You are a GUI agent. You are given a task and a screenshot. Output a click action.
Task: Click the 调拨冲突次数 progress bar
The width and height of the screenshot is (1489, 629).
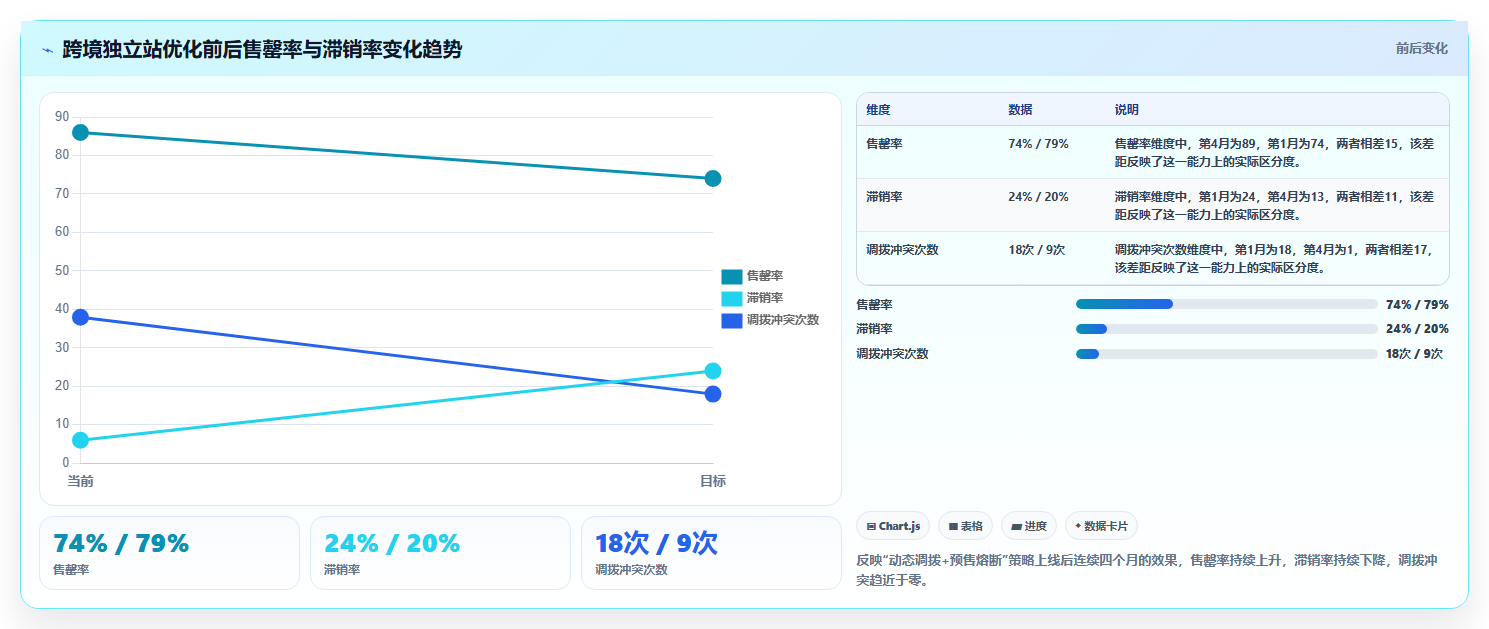(1226, 354)
